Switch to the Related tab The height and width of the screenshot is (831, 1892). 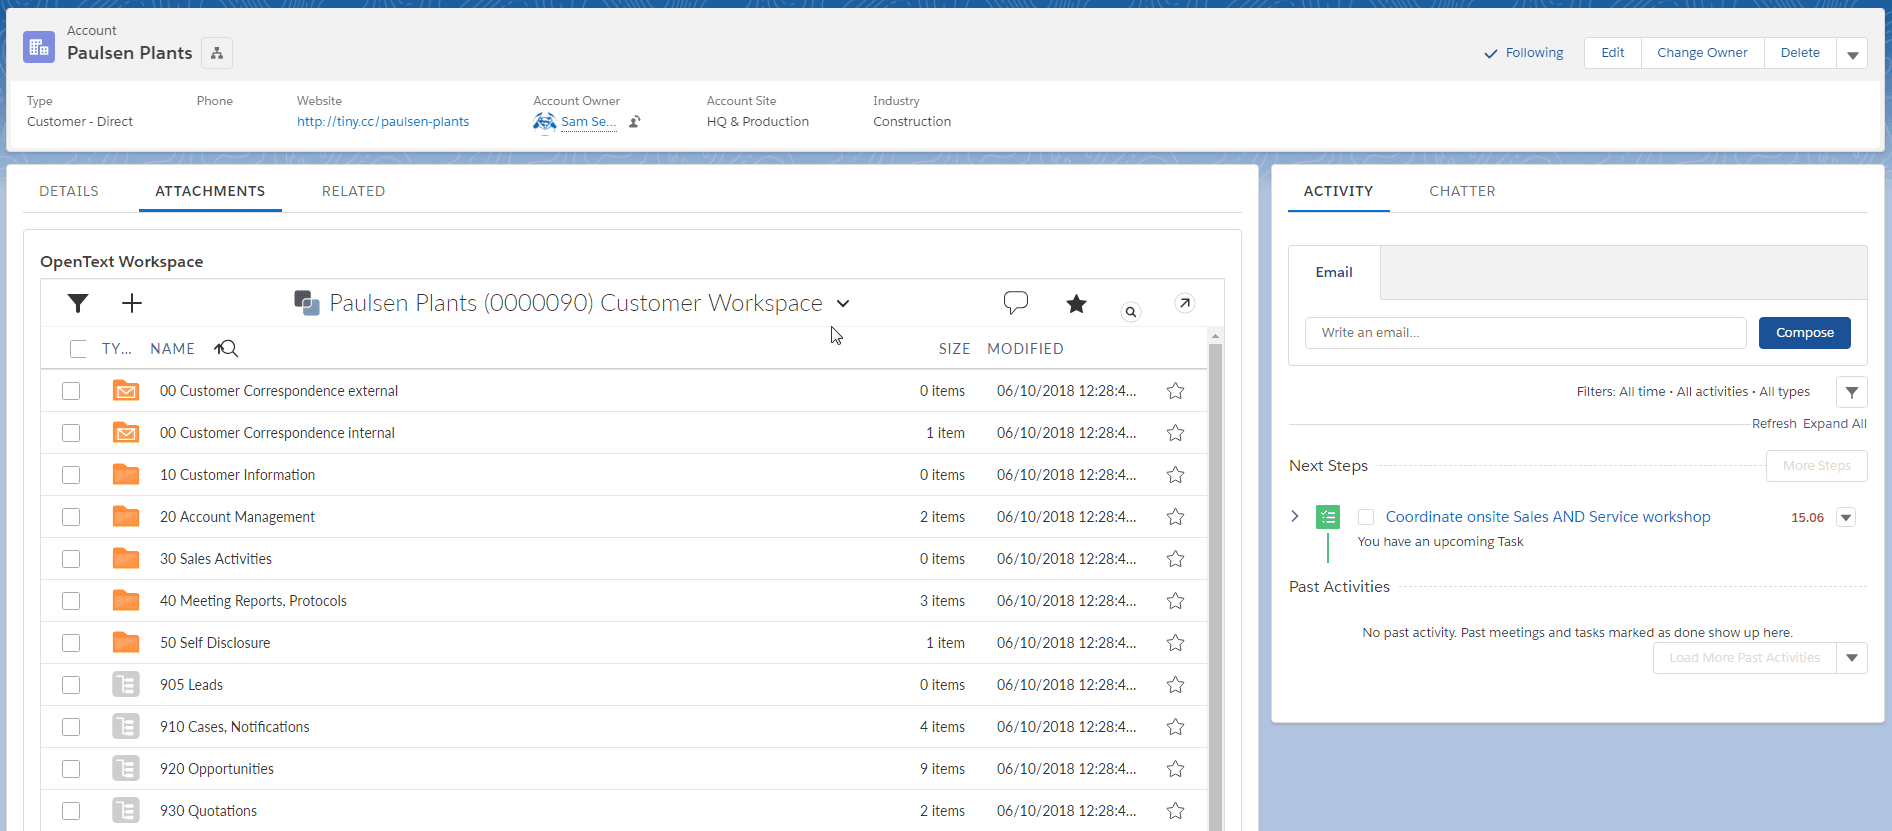click(353, 191)
